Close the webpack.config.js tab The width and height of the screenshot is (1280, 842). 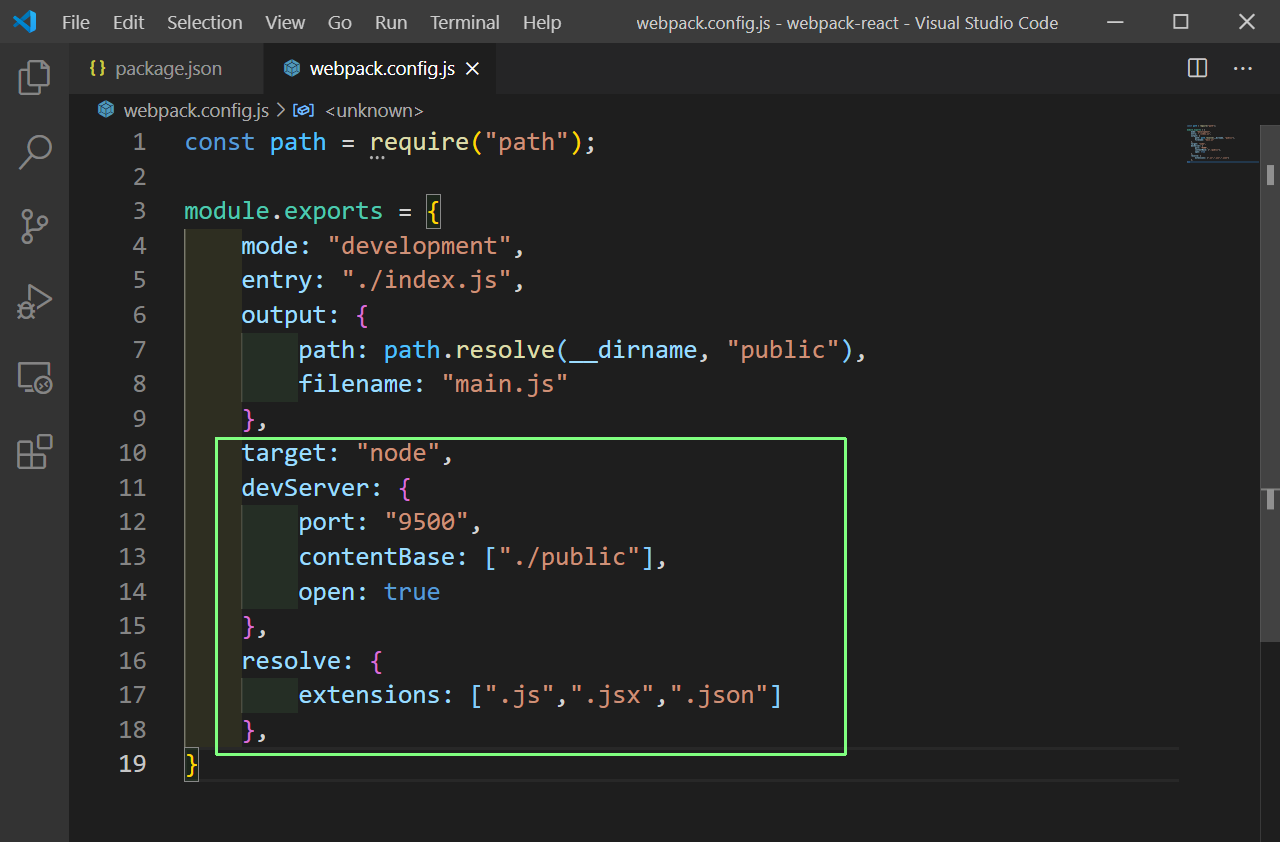coord(473,69)
